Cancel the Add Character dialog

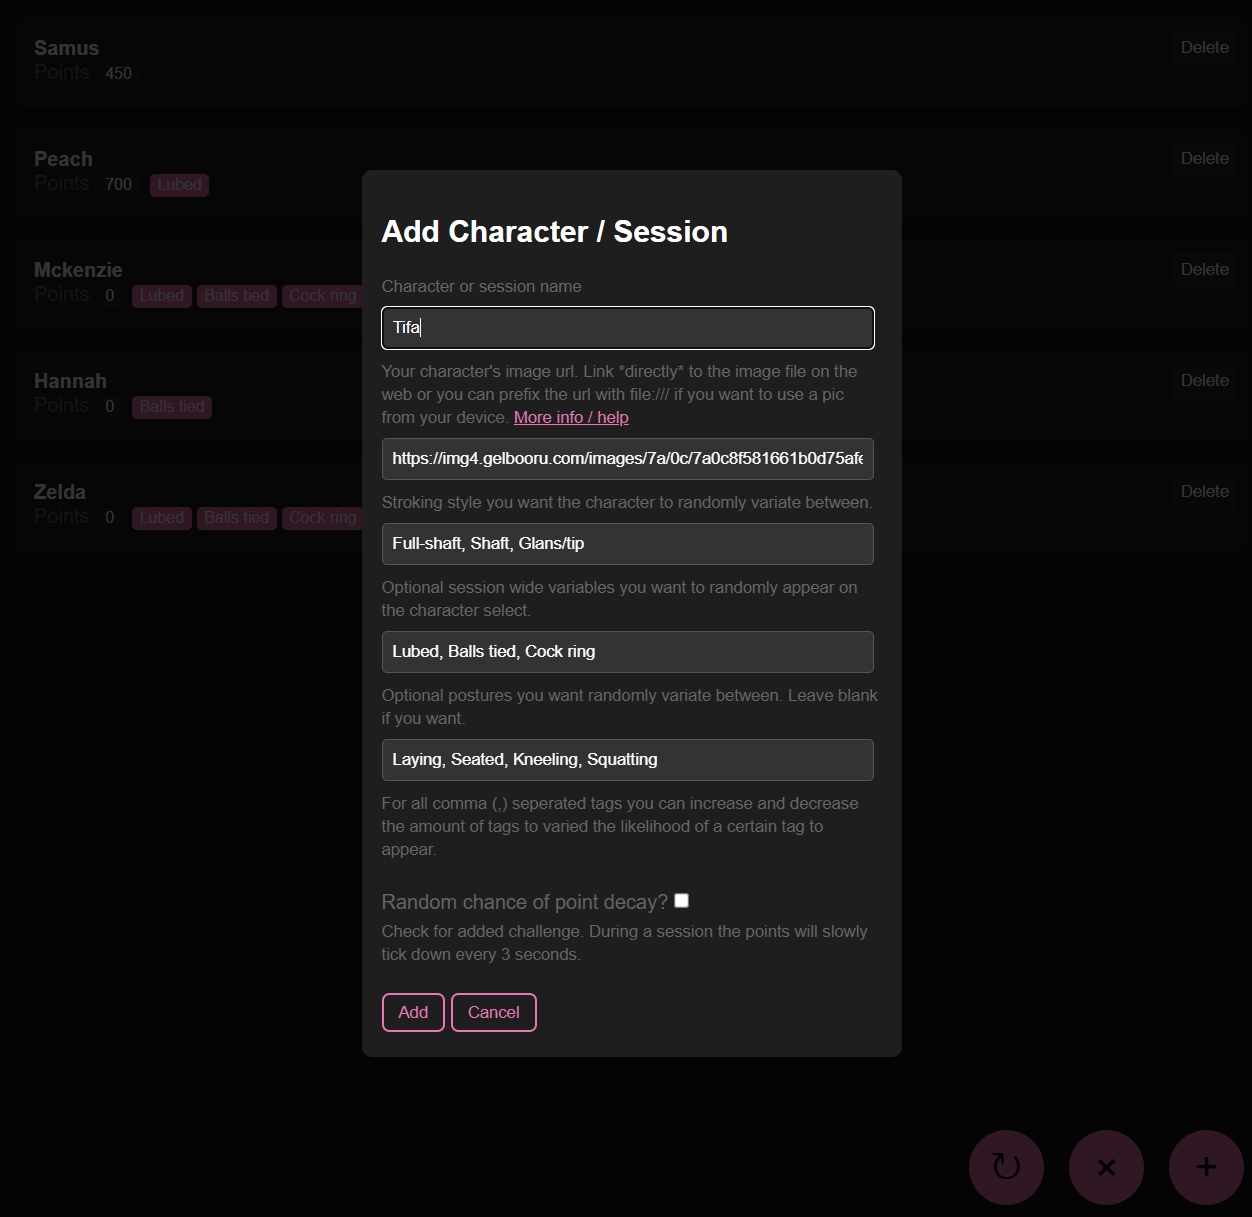point(494,1012)
